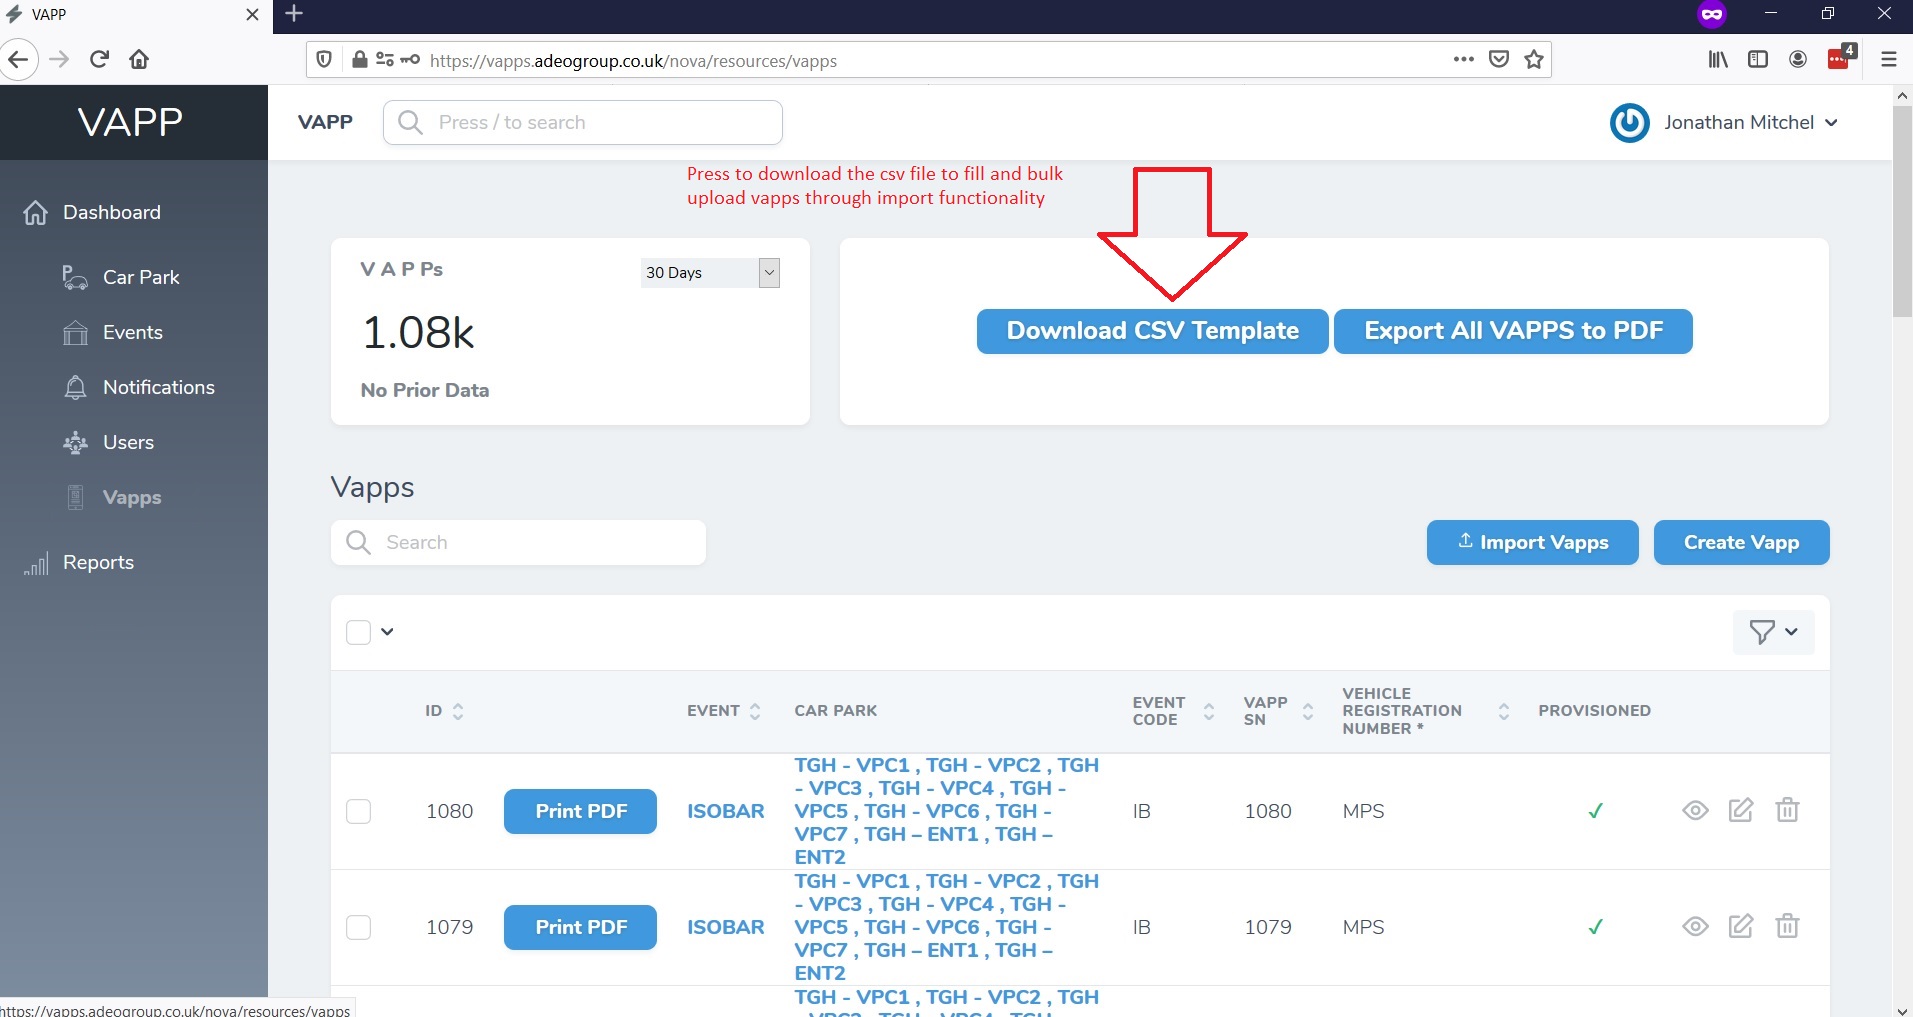The image size is (1913, 1017).
Task: Click the power logo beside Jonathan Mitchel
Action: (x=1630, y=123)
